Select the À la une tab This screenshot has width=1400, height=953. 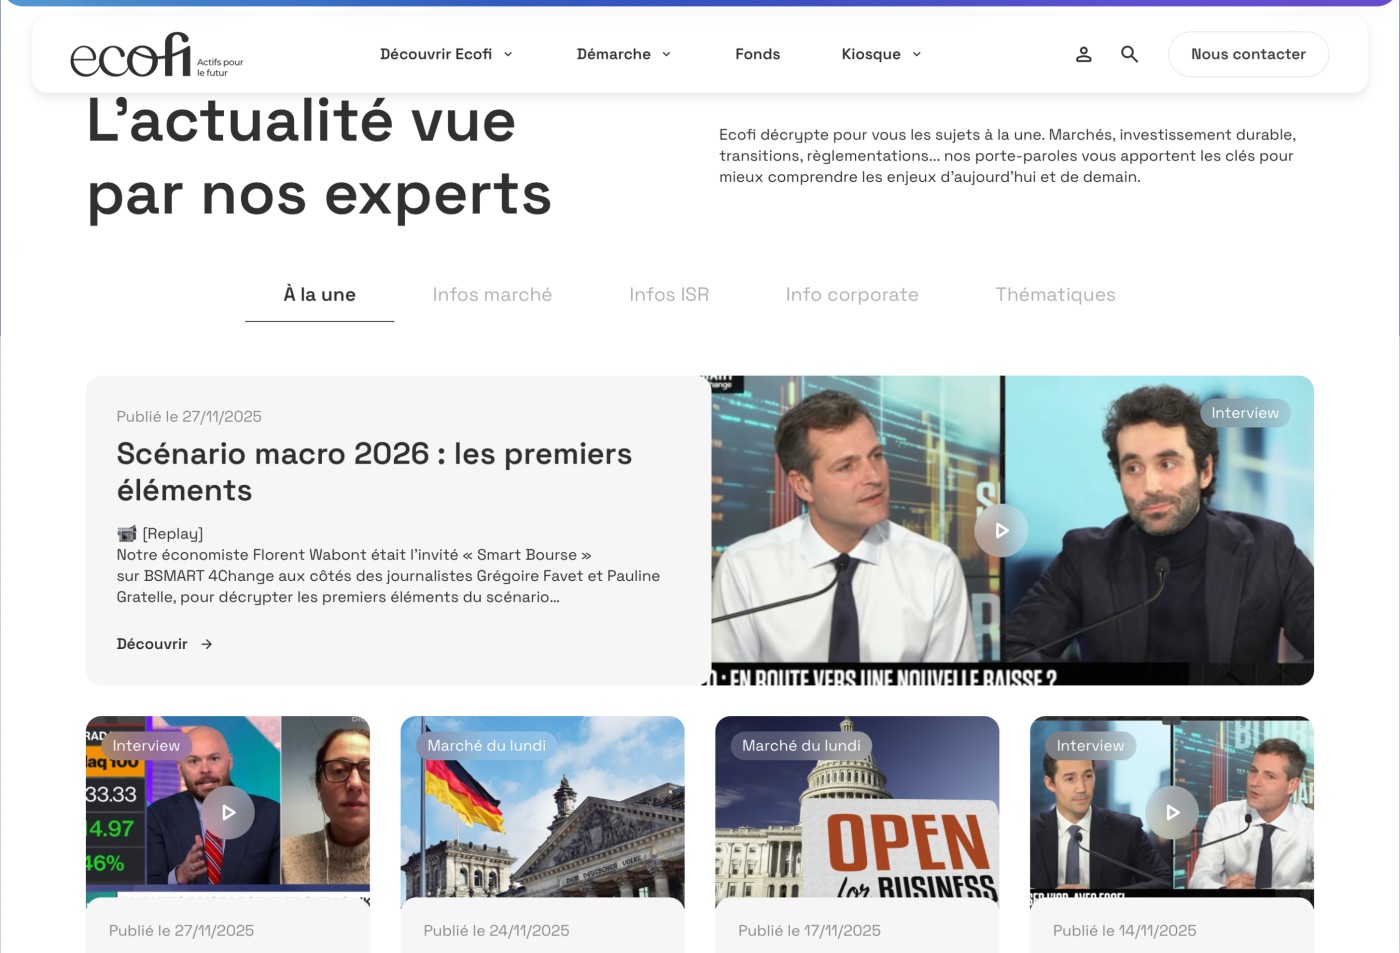319,294
